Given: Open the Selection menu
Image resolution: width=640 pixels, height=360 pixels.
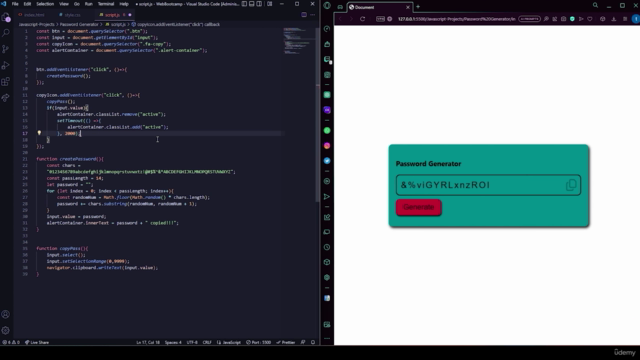Looking at the screenshot, I should pyautogui.click(x=45, y=4).
